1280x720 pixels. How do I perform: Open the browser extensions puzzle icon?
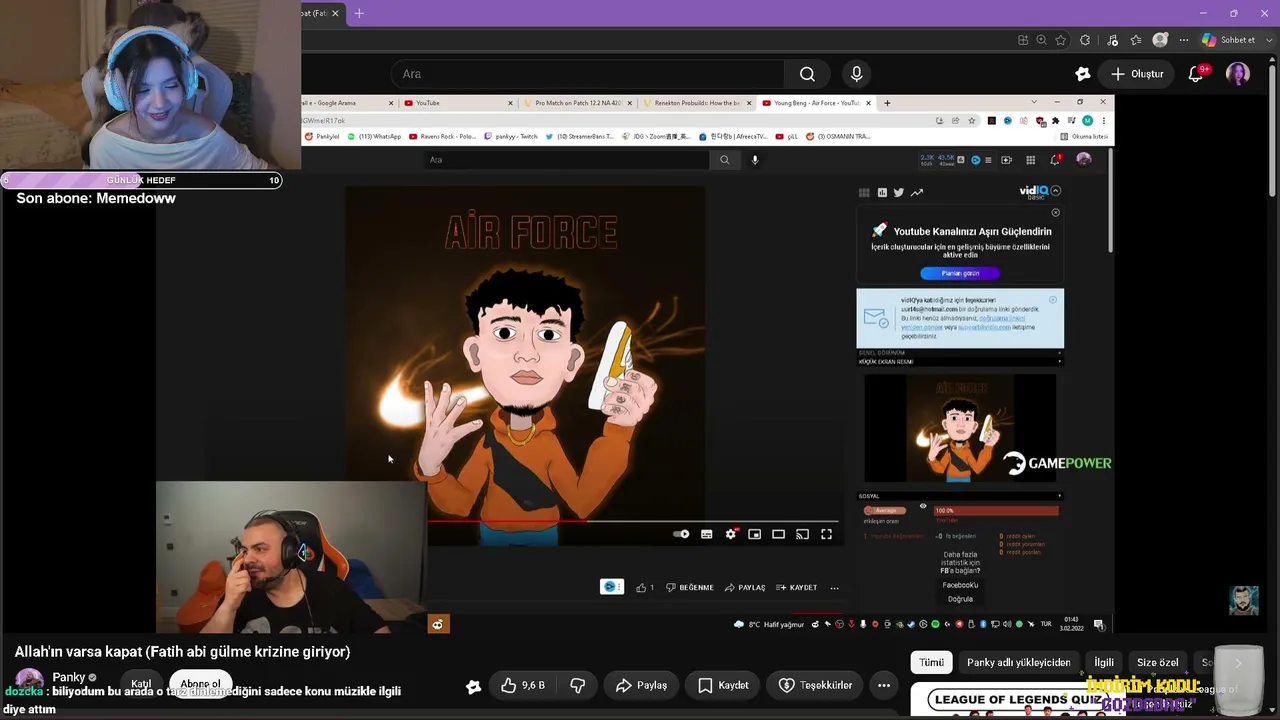(x=1086, y=40)
